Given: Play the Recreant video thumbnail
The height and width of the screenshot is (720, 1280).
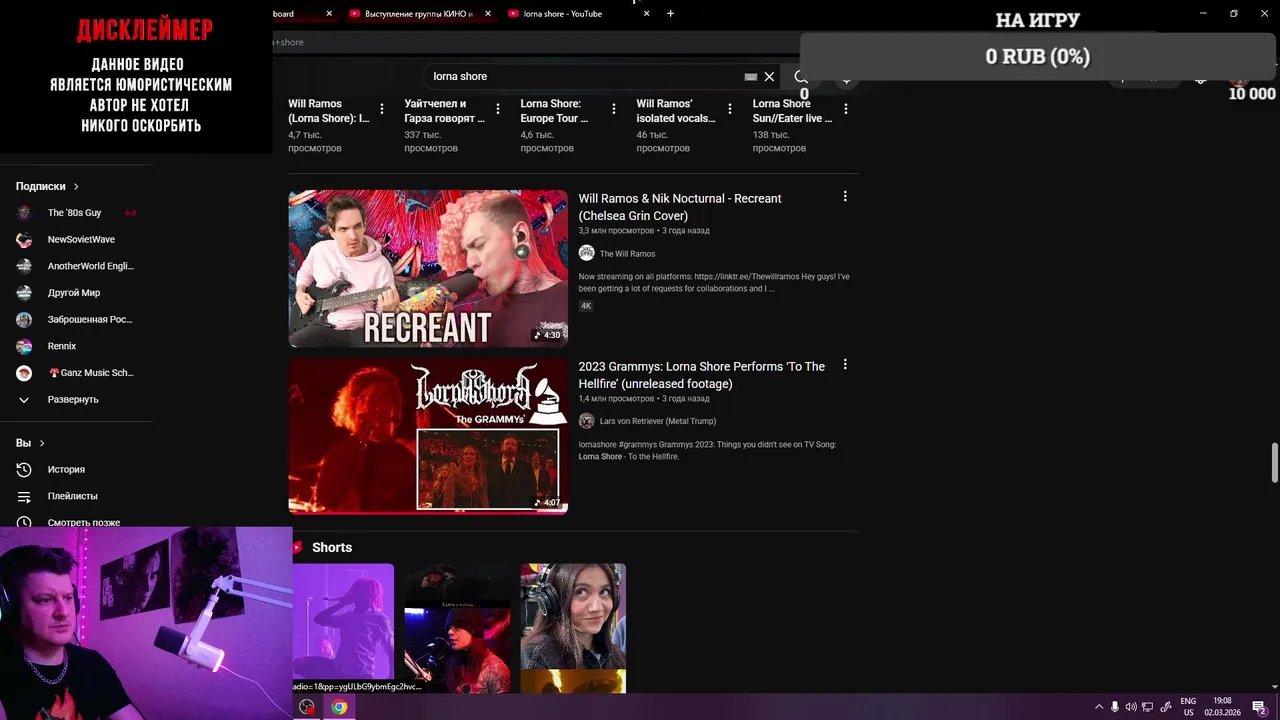Looking at the screenshot, I should [x=428, y=268].
